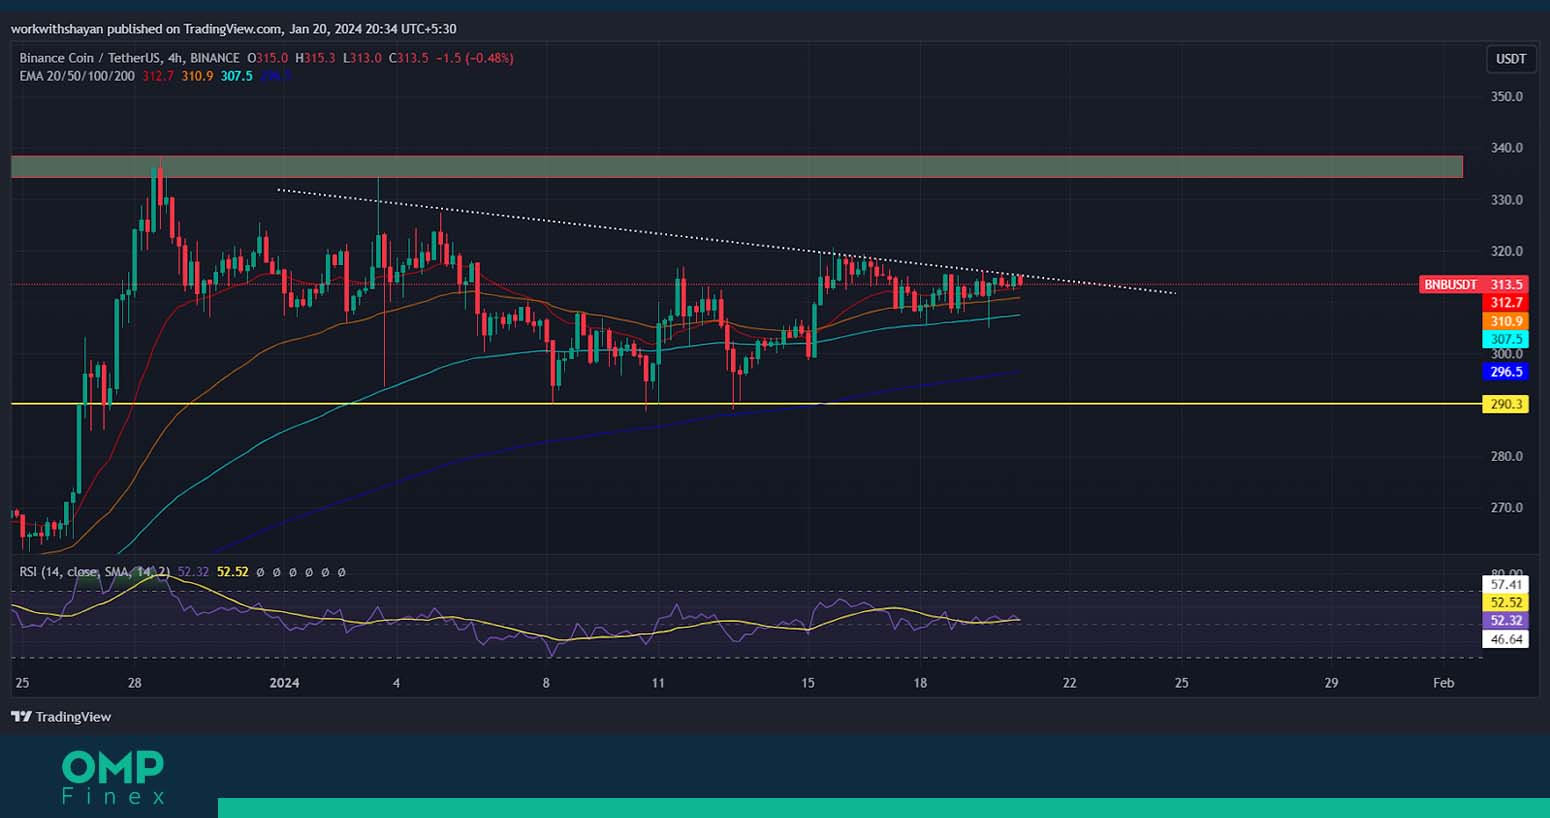Click the 18 date on the time axis
Screen dimensions: 1550x818
click(920, 683)
